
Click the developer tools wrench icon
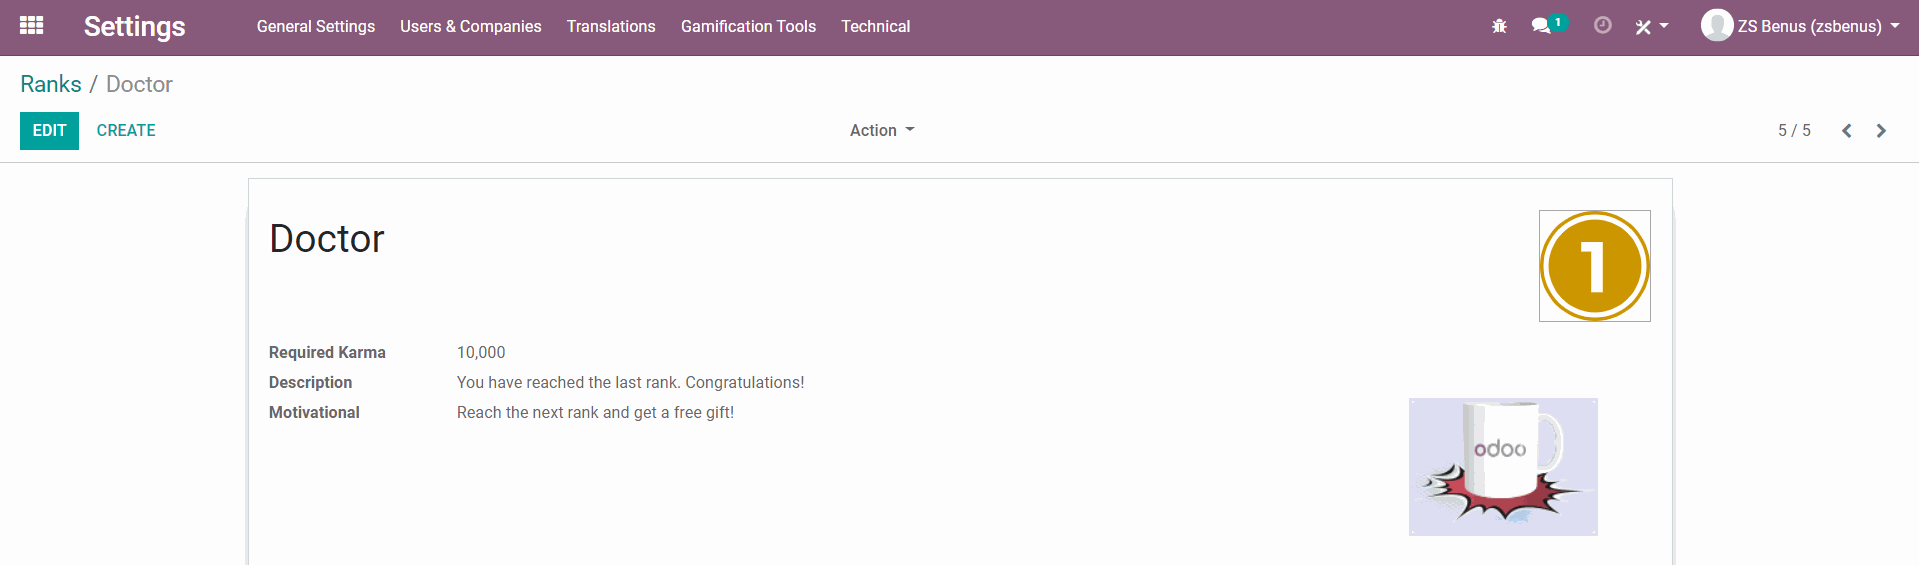(1643, 27)
